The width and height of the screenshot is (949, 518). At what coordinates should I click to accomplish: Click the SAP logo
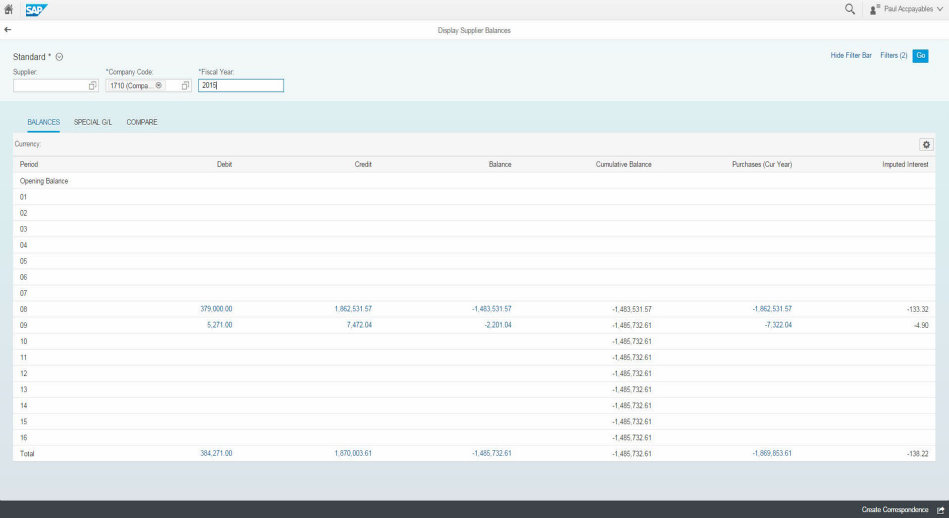pos(36,9)
